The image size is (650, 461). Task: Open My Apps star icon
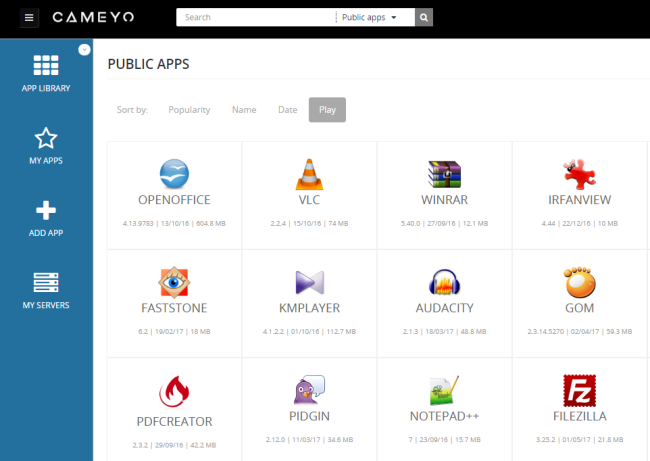(46, 138)
